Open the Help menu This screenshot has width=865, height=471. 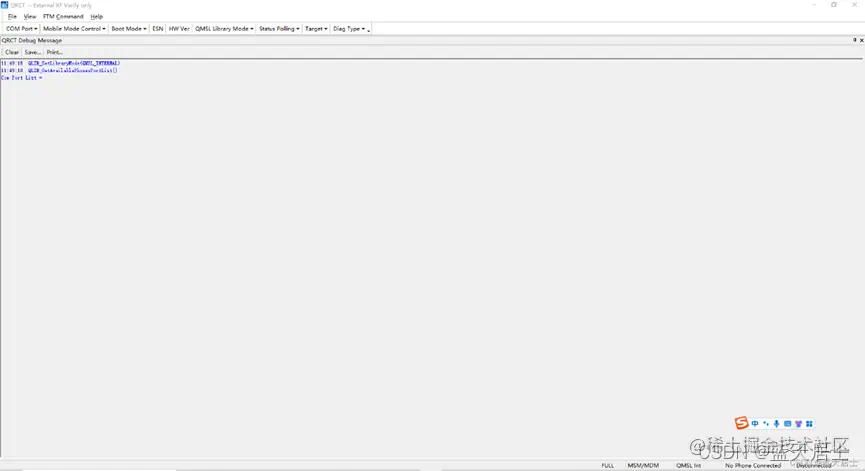pyautogui.click(x=97, y=17)
